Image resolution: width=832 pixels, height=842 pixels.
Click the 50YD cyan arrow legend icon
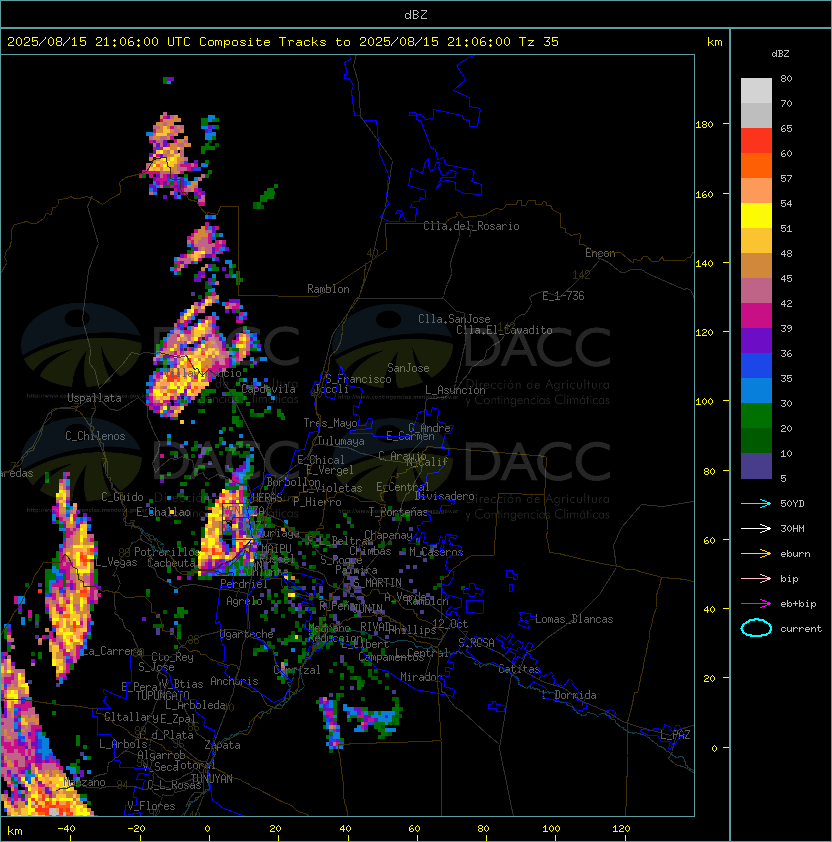point(756,503)
